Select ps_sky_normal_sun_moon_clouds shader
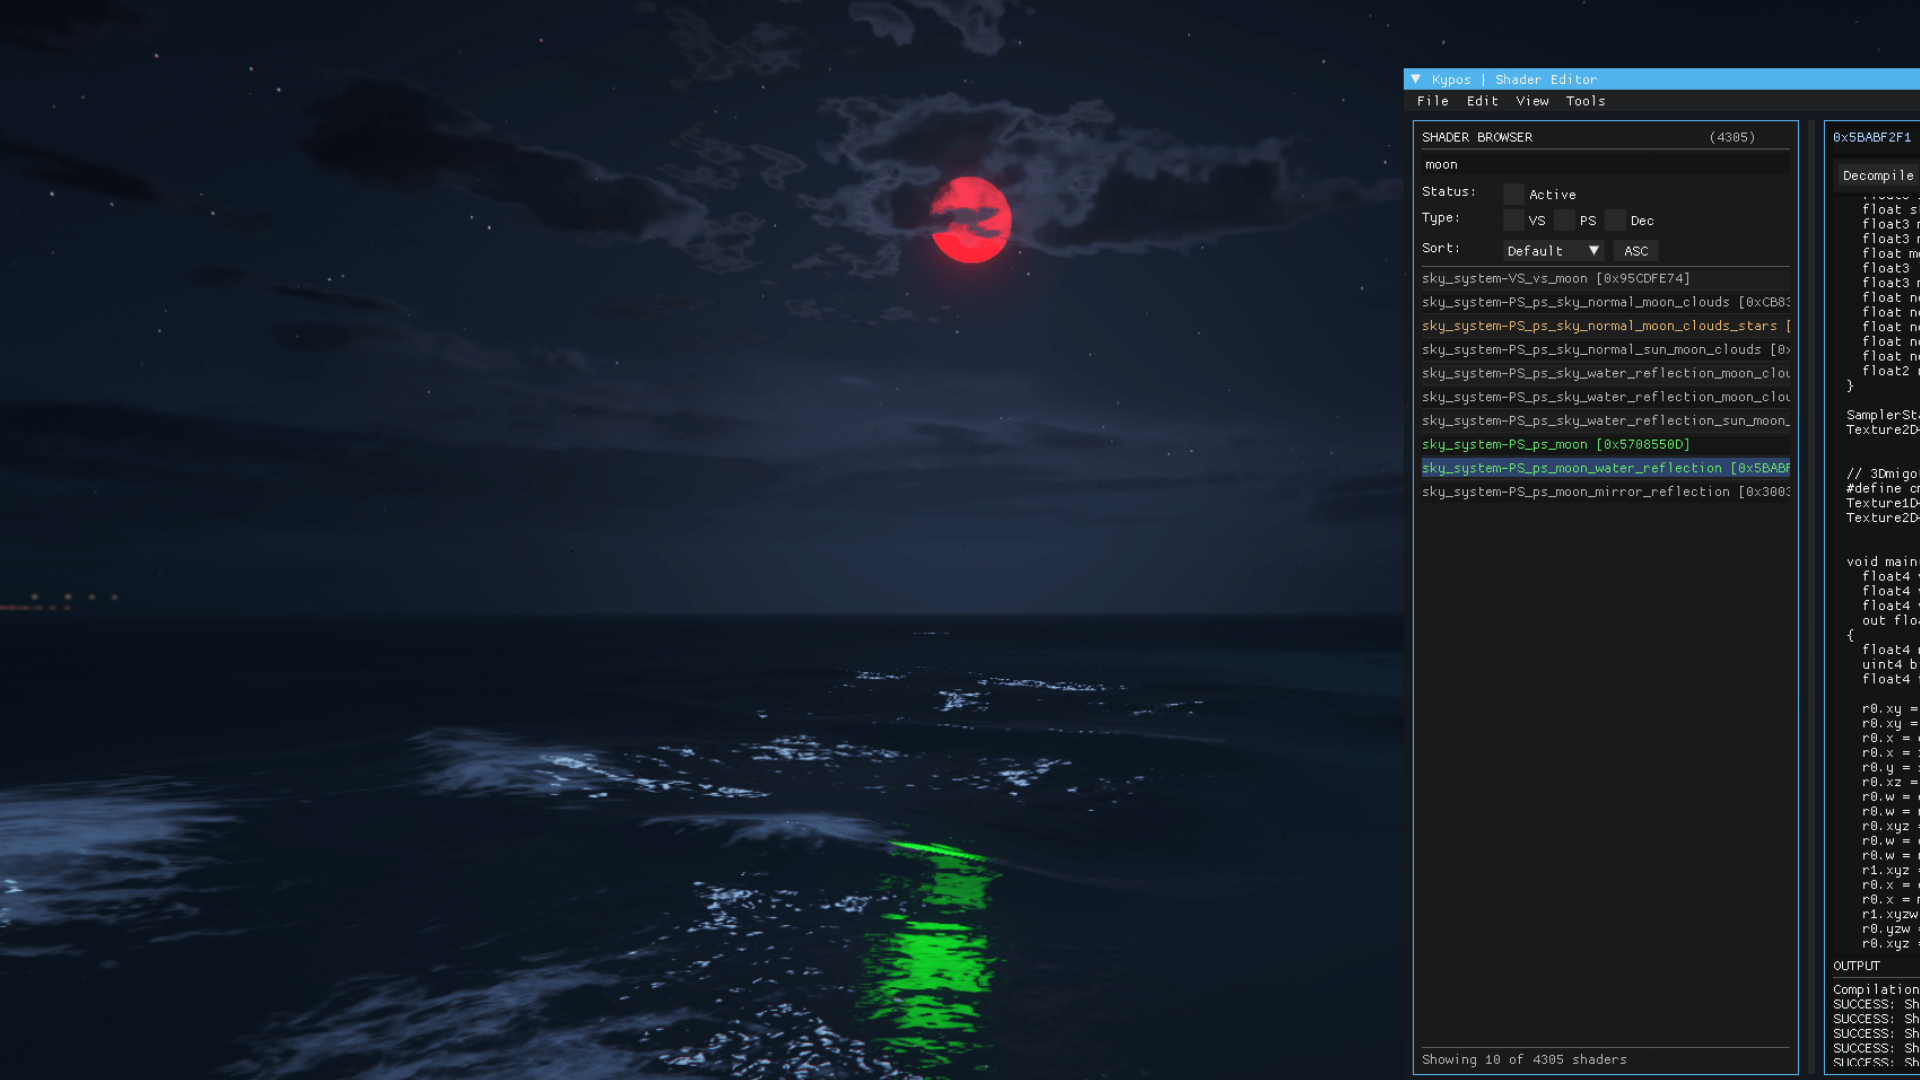The width and height of the screenshot is (1920, 1080). (x=1604, y=350)
